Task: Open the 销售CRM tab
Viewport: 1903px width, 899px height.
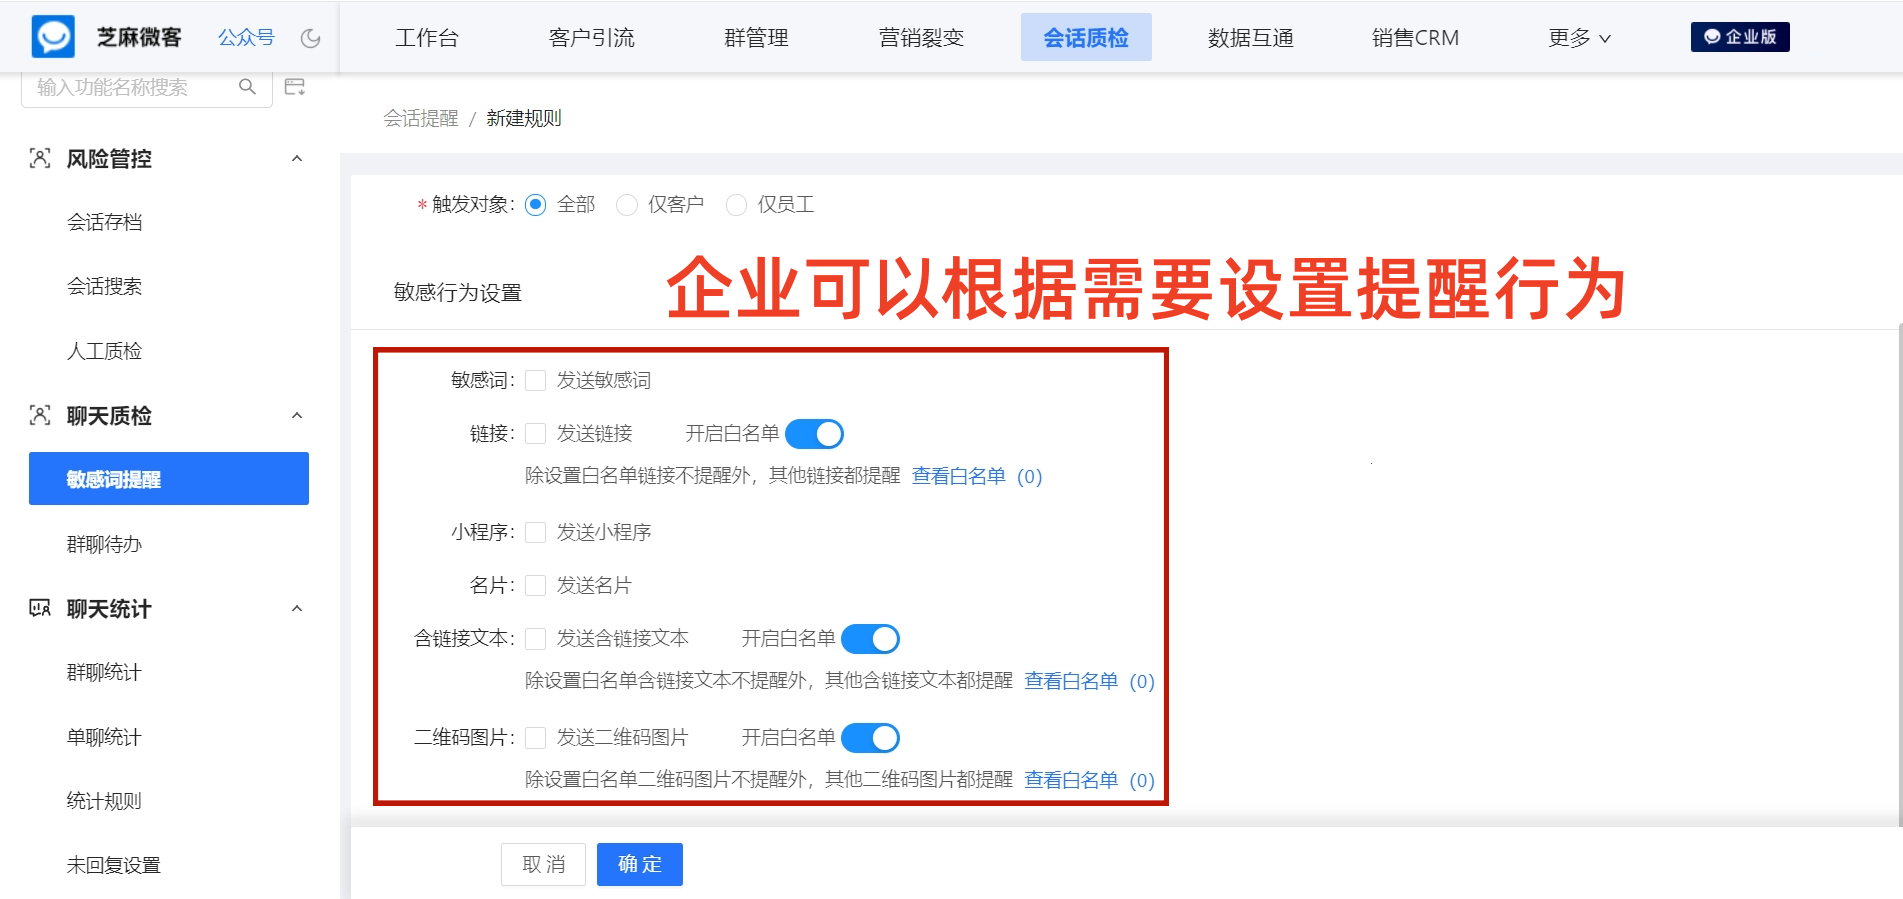Action: click(1415, 38)
